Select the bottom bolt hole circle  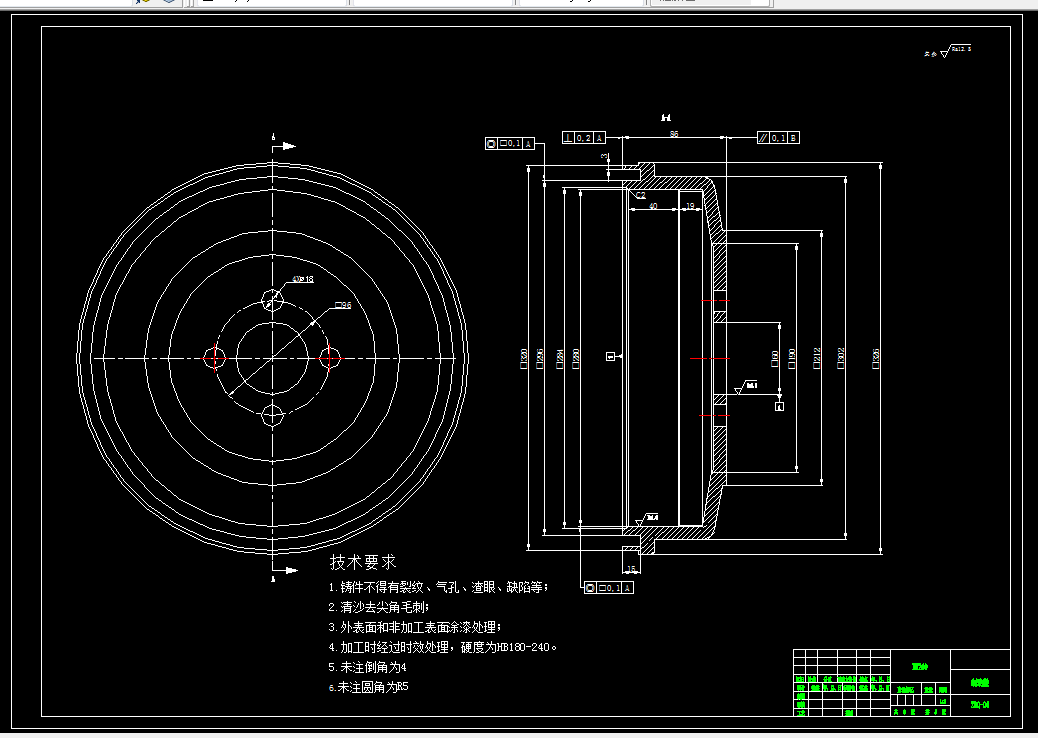[272, 416]
